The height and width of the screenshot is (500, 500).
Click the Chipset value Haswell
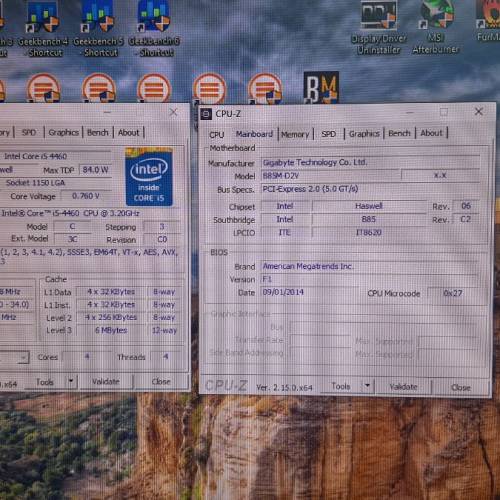[369, 206]
